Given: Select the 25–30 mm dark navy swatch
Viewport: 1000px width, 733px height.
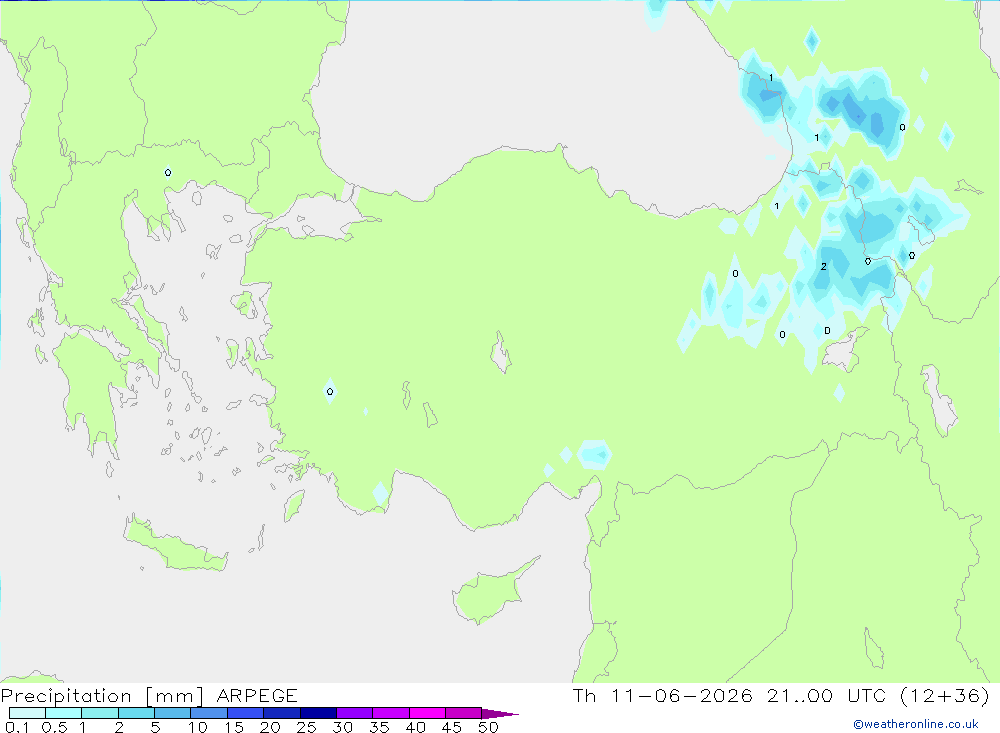Looking at the screenshot, I should (318, 713).
